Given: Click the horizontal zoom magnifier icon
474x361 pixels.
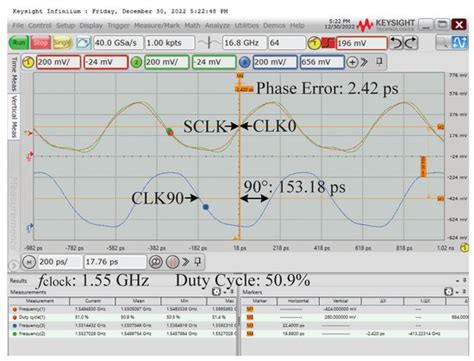Looking at the screenshot, I should pyautogui.click(x=155, y=262).
